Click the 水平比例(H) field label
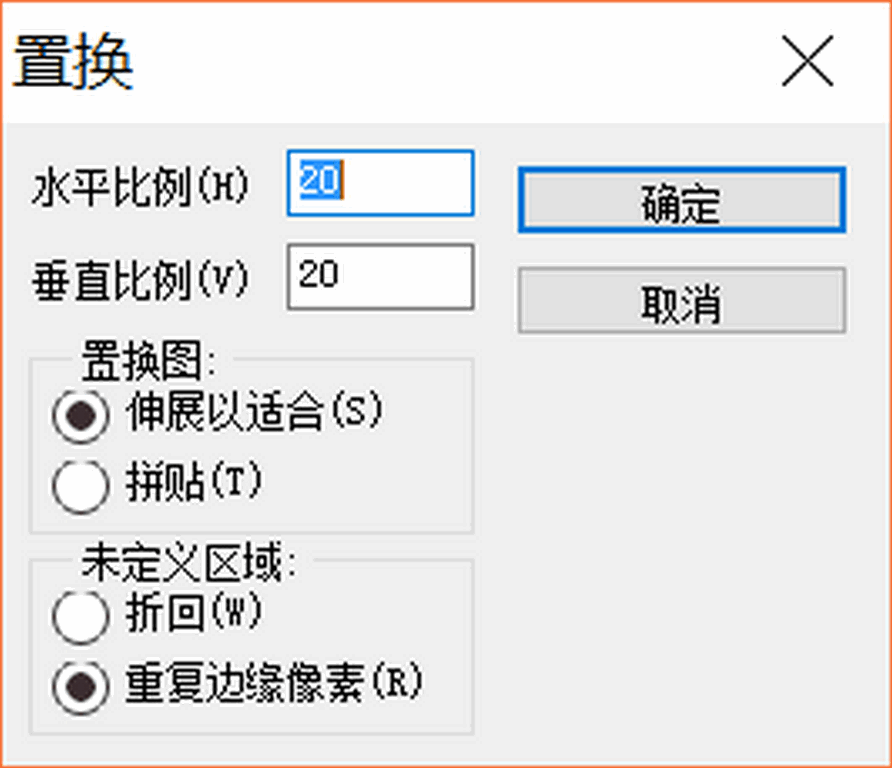 (x=140, y=186)
